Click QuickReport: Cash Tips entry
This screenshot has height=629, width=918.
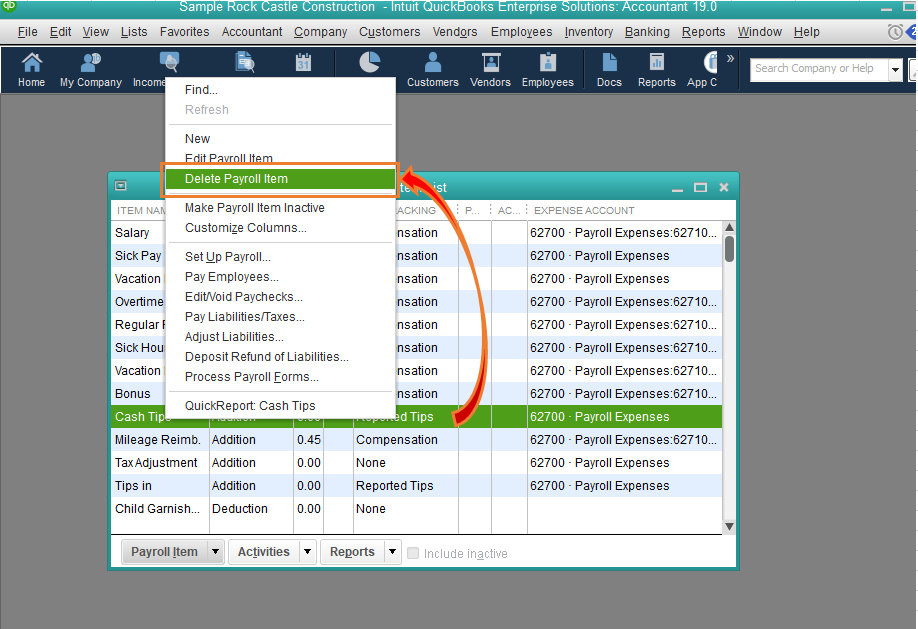250,406
